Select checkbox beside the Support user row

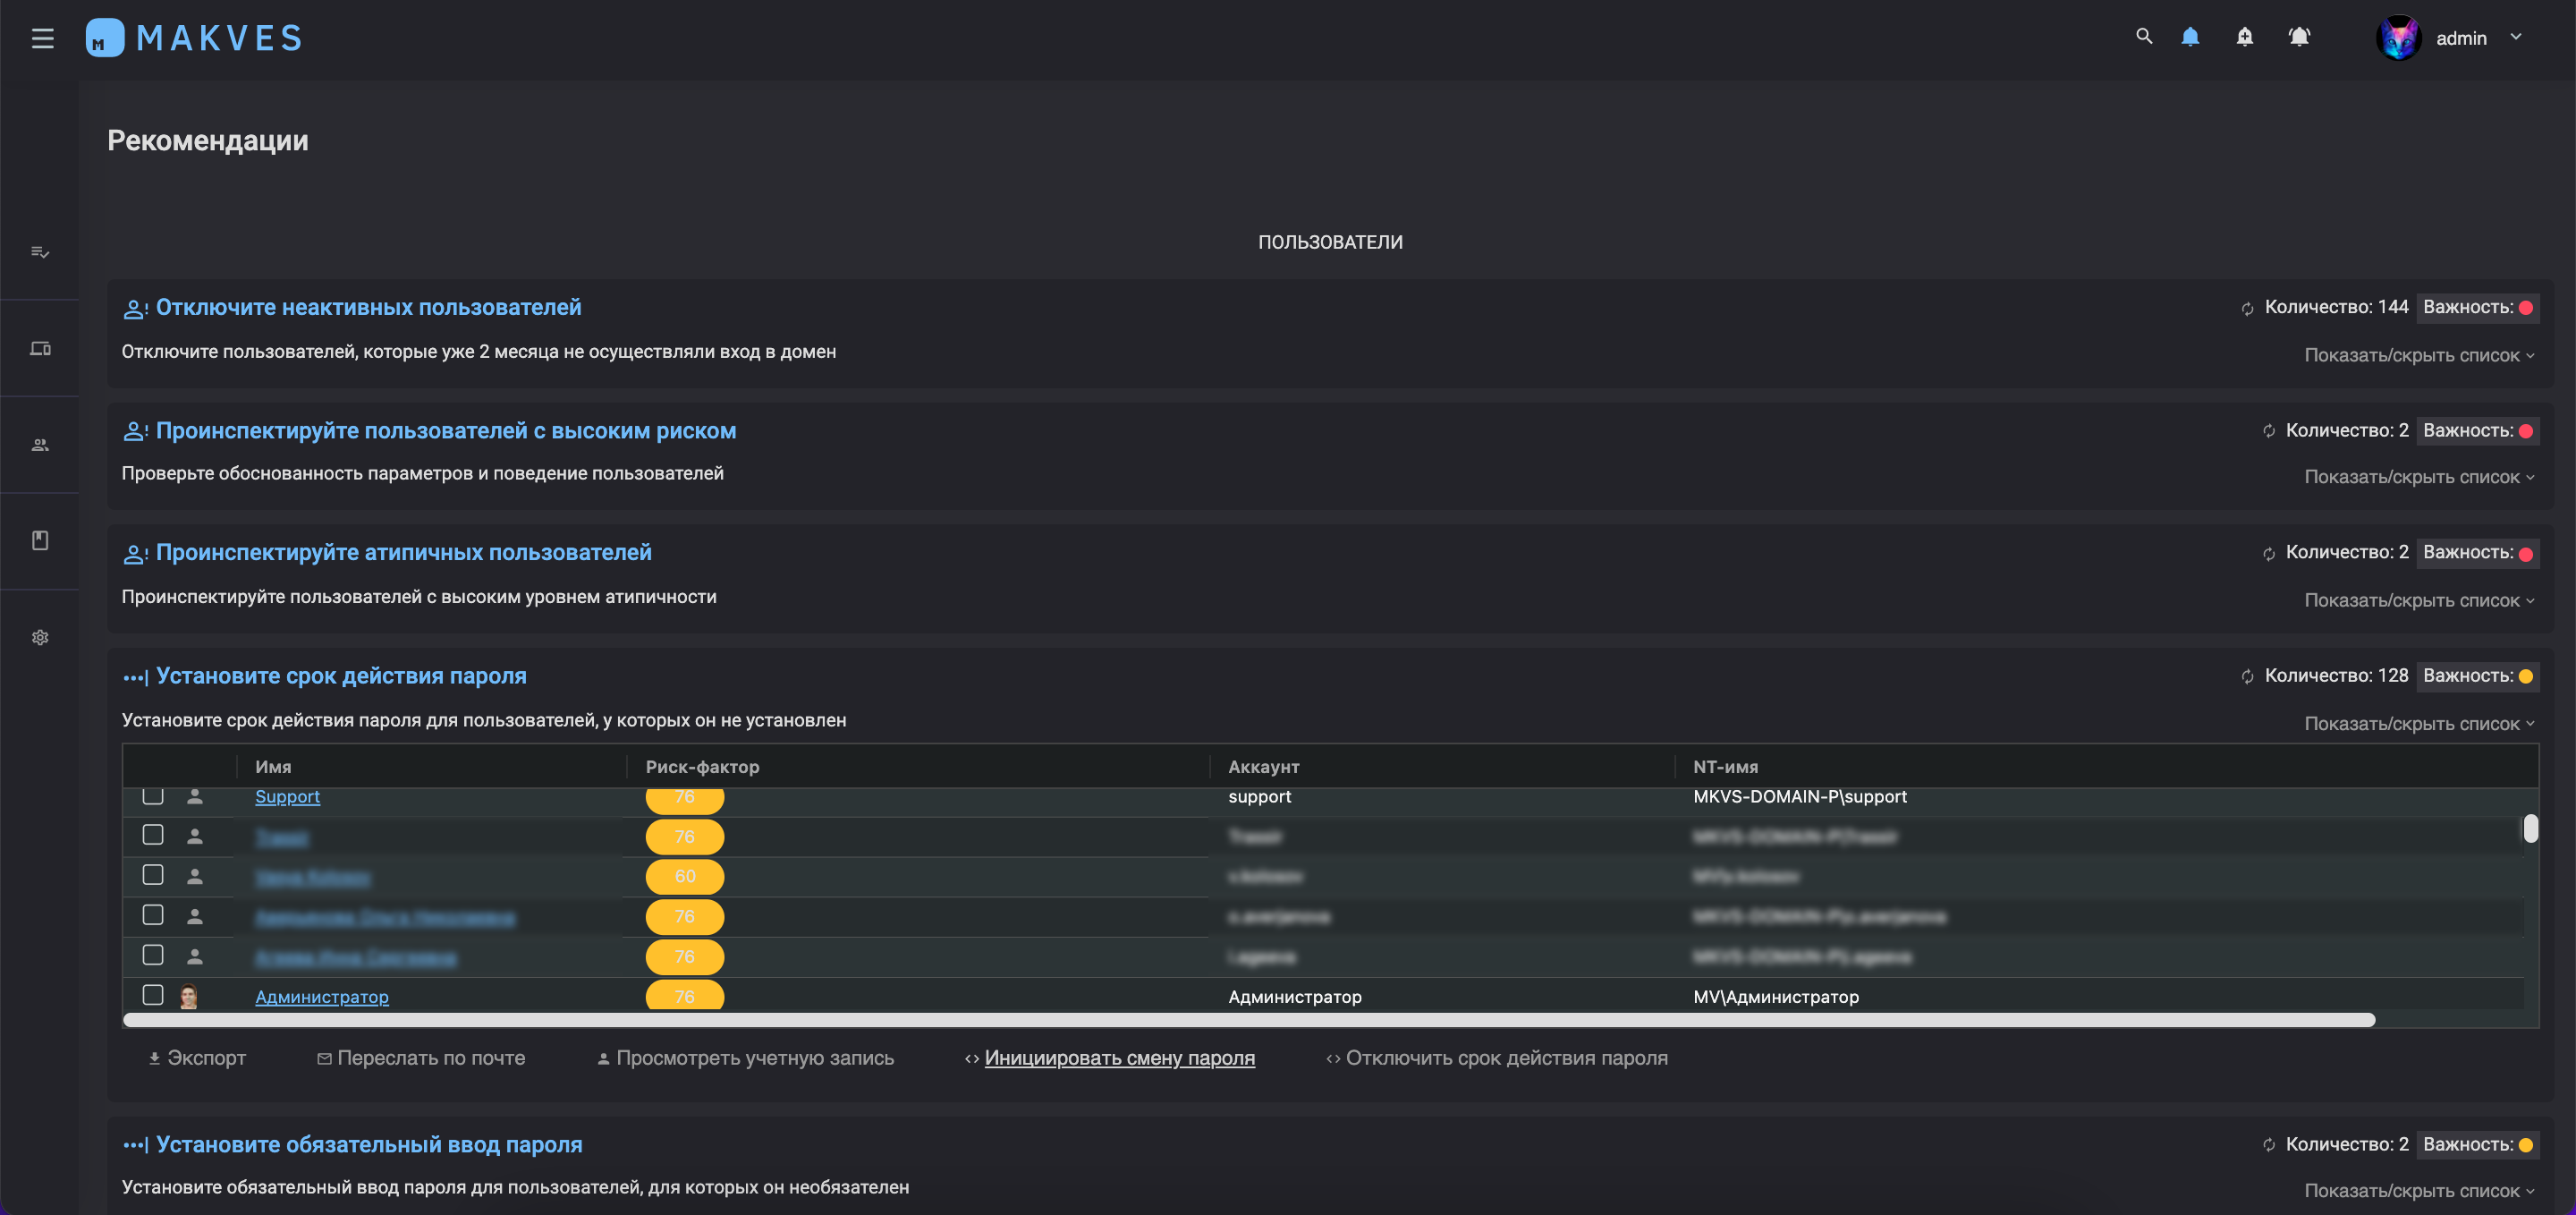153,796
